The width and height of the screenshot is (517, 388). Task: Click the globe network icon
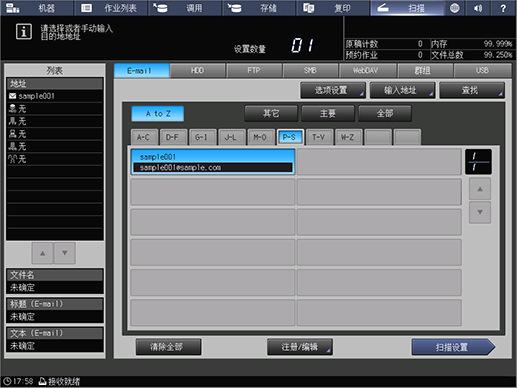tap(455, 8)
